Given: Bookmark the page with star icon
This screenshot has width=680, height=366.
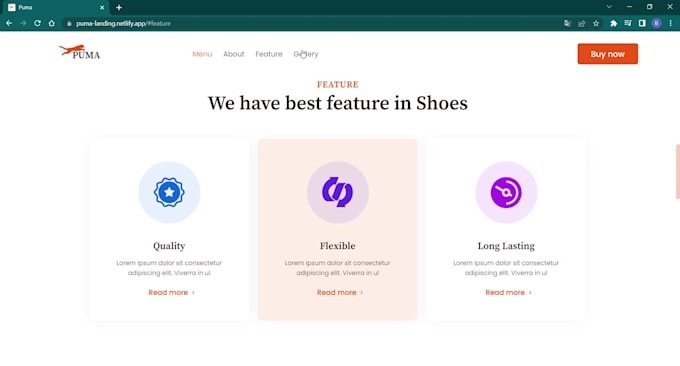Looking at the screenshot, I should tap(596, 23).
